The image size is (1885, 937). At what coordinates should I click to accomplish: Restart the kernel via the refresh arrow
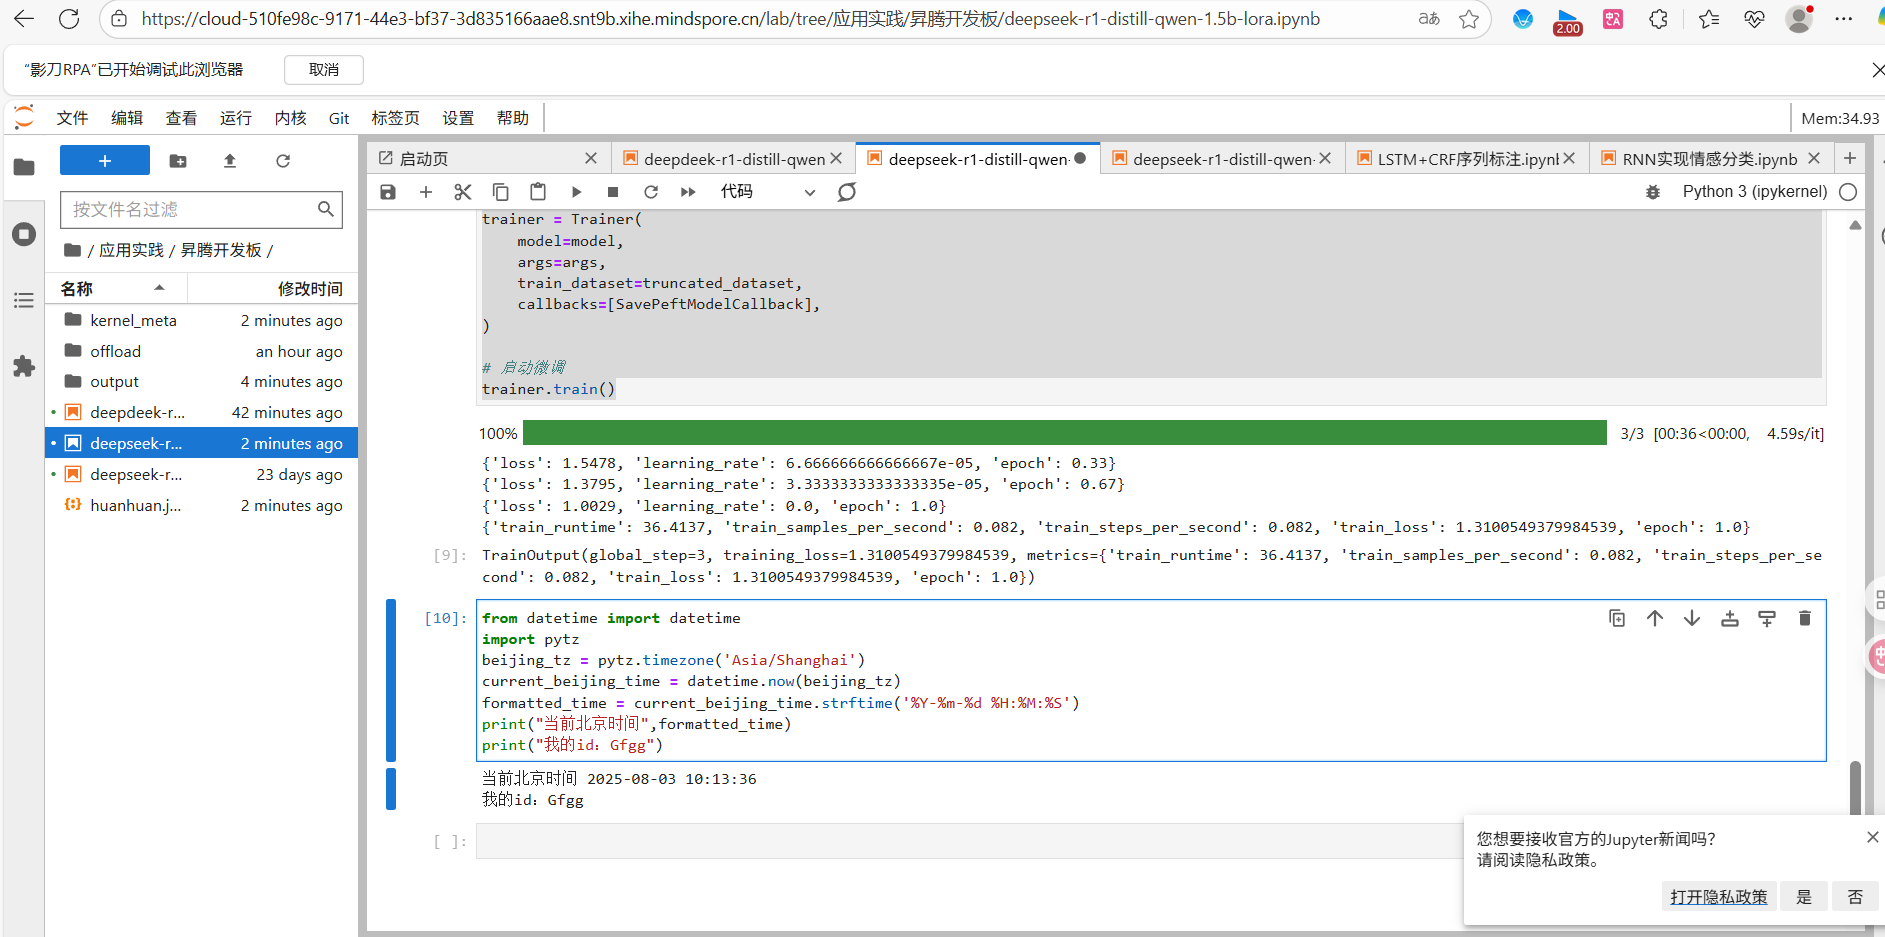coord(651,192)
